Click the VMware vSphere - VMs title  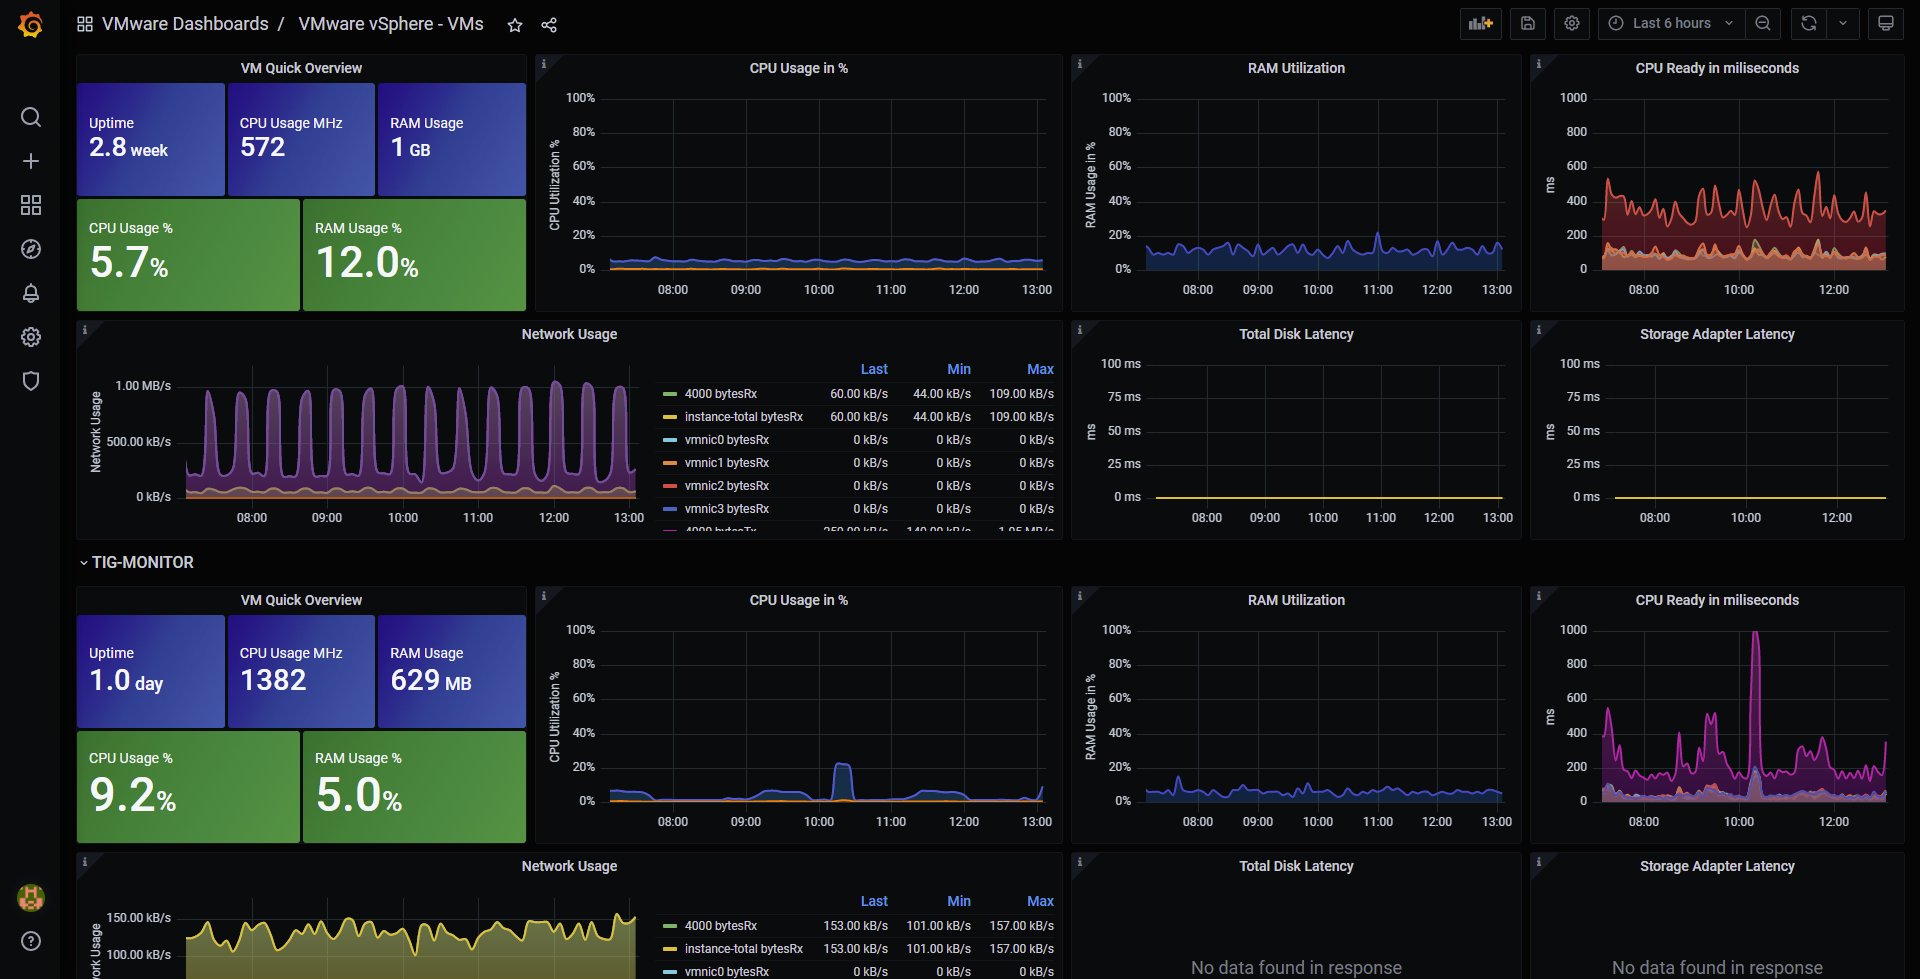(391, 24)
